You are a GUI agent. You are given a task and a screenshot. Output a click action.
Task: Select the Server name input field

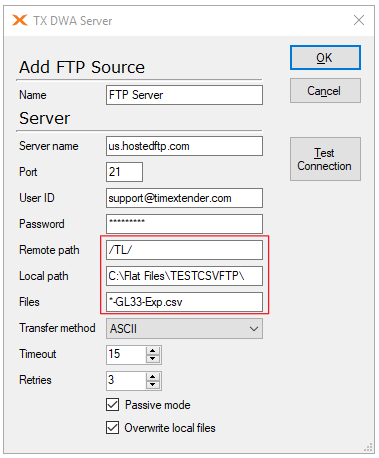coord(184,146)
